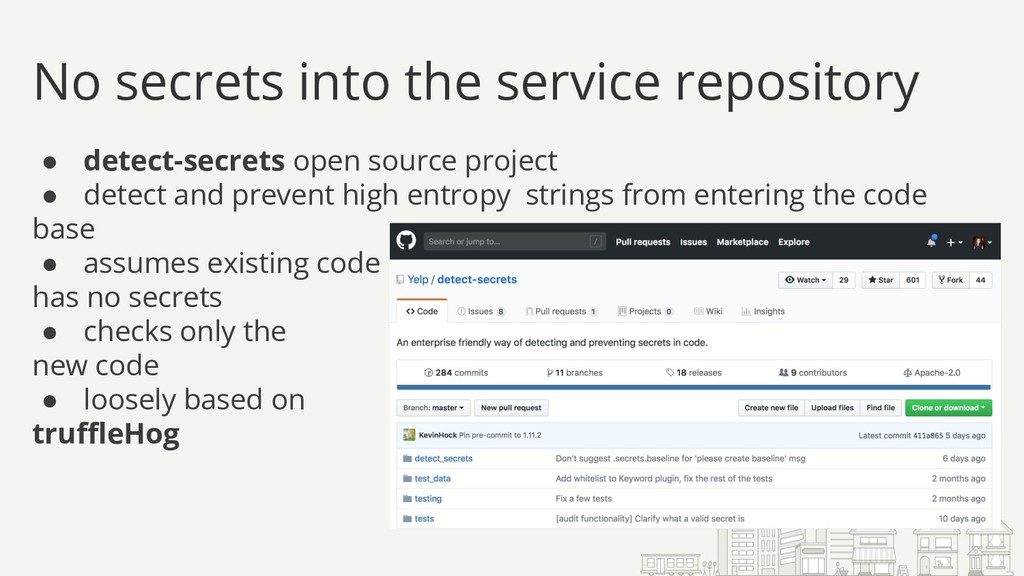Go to Marketplace in top navigation
The height and width of the screenshot is (576, 1024).
742,242
